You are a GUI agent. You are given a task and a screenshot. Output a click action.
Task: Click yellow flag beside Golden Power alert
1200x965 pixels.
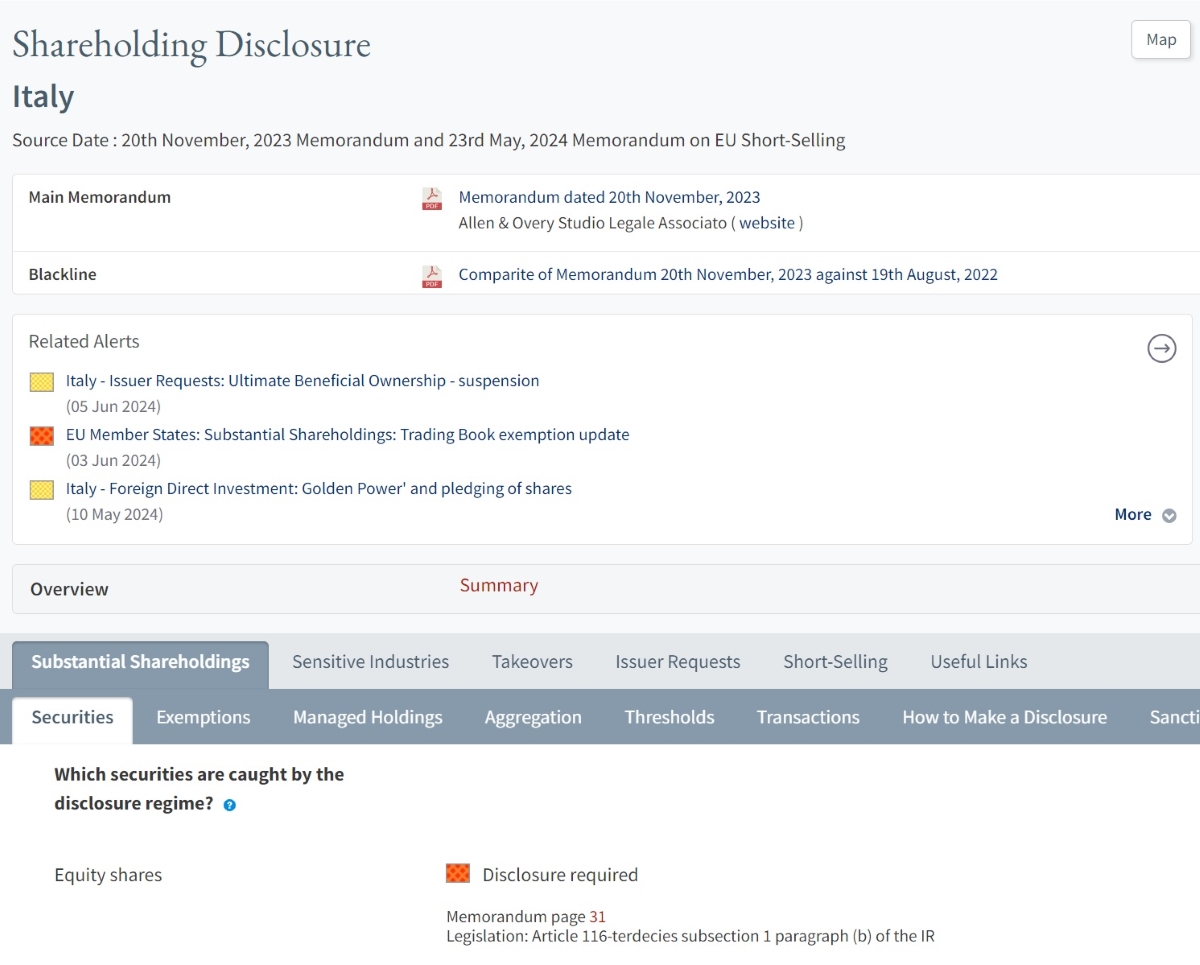point(42,490)
